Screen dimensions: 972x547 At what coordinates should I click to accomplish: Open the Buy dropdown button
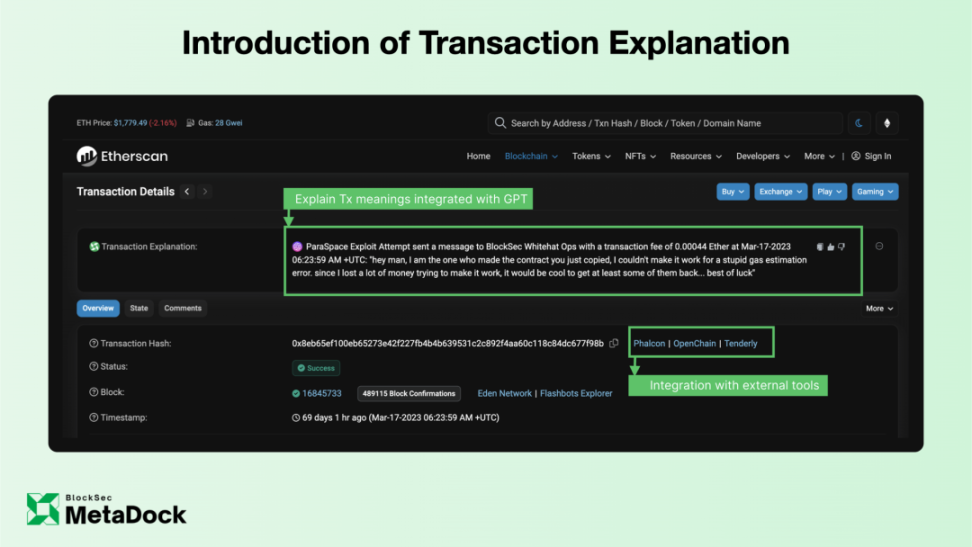point(732,191)
